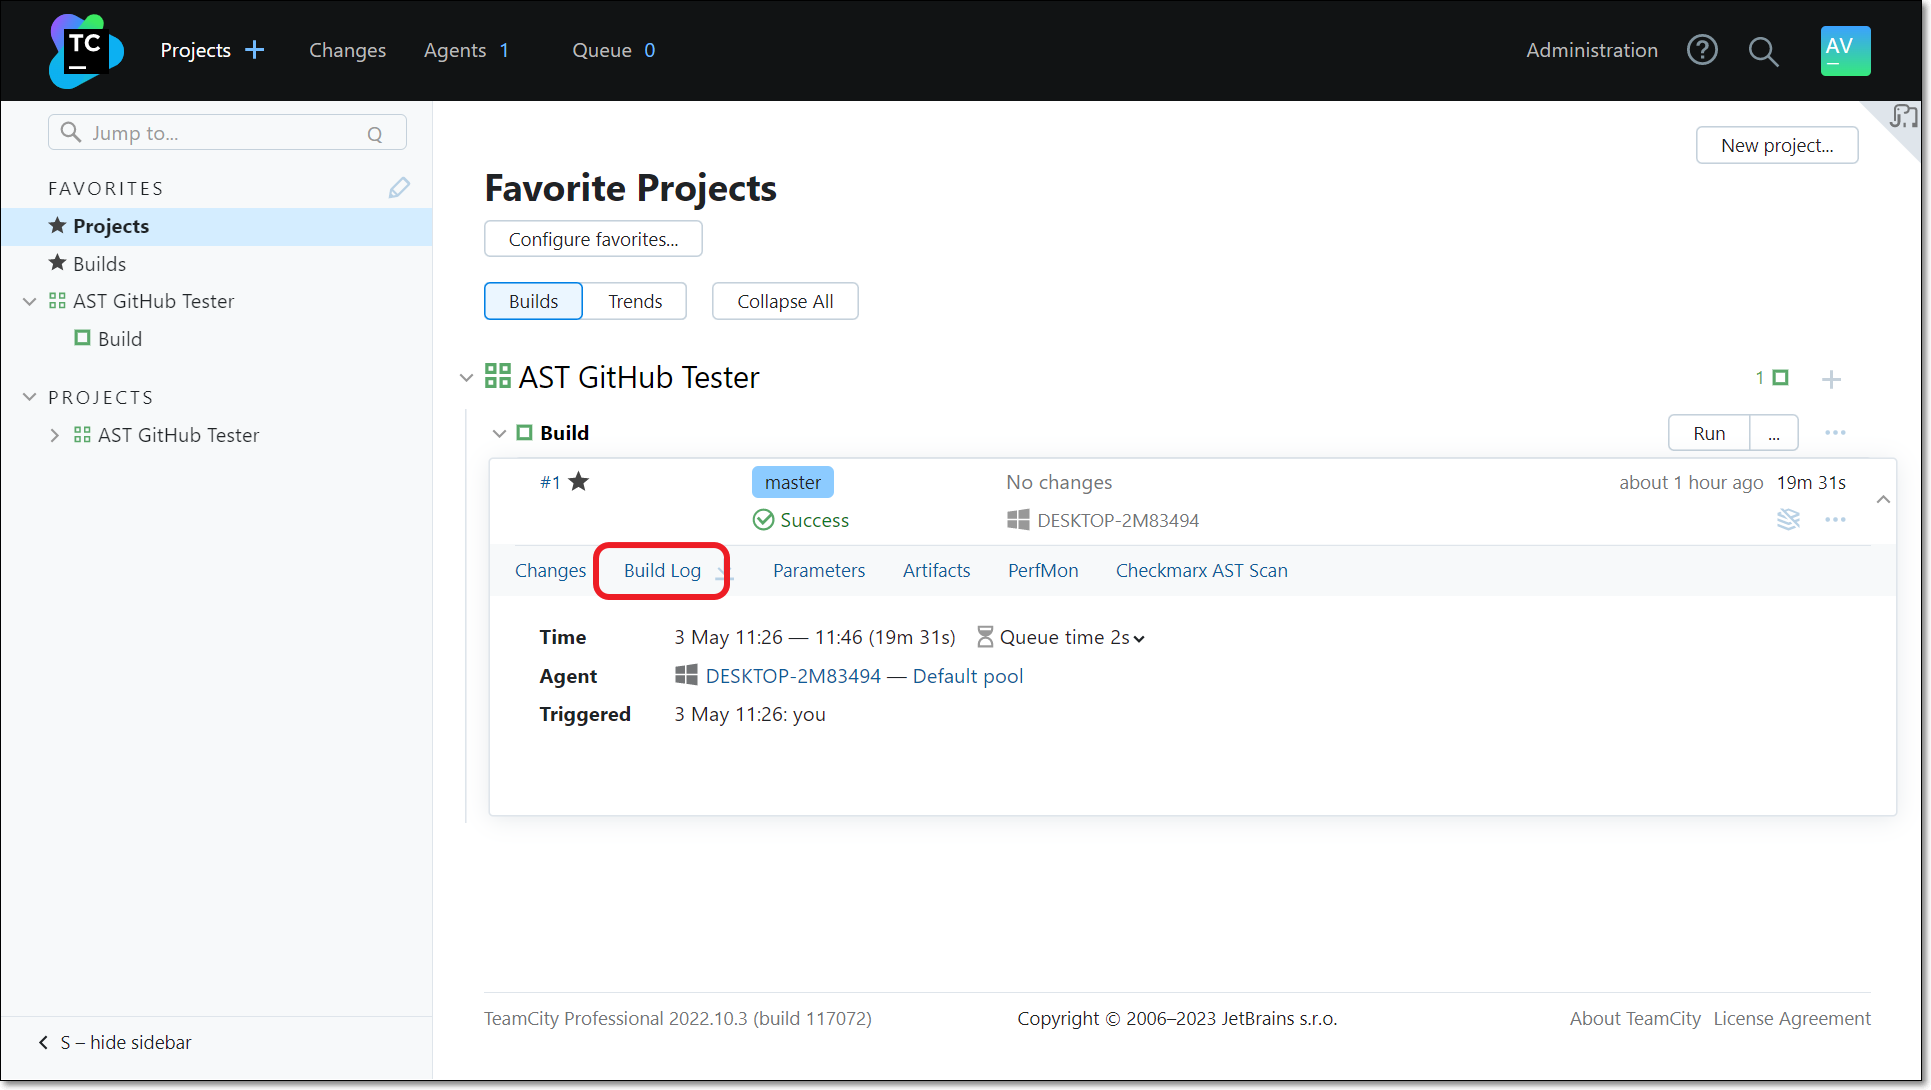Select the Builds view toggle

click(533, 301)
